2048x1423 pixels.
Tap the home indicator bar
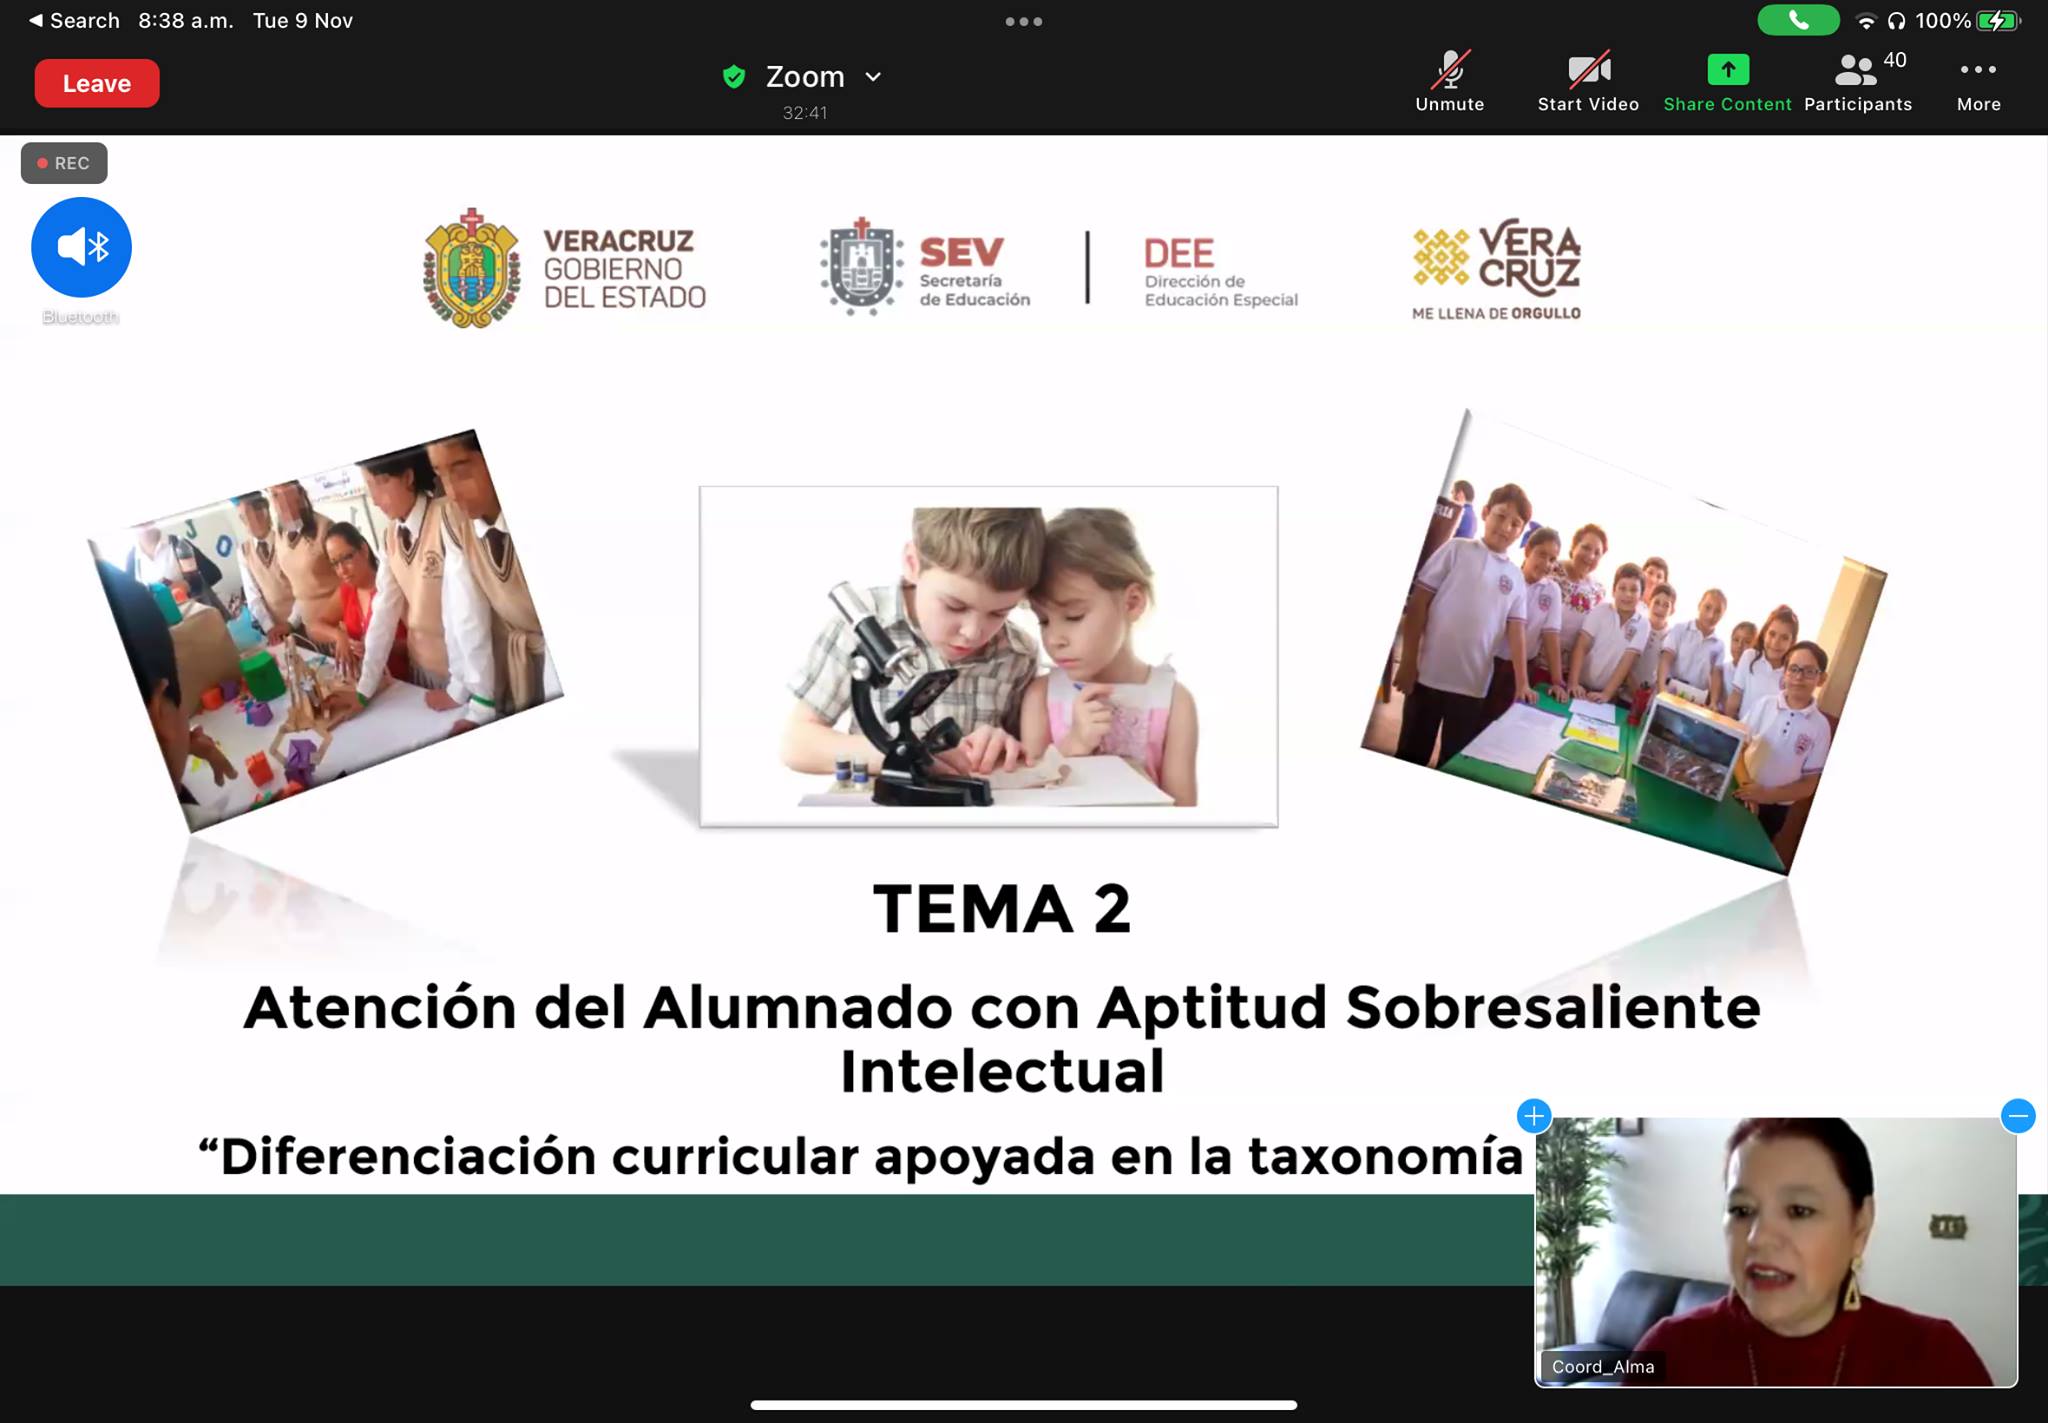click(1024, 1405)
